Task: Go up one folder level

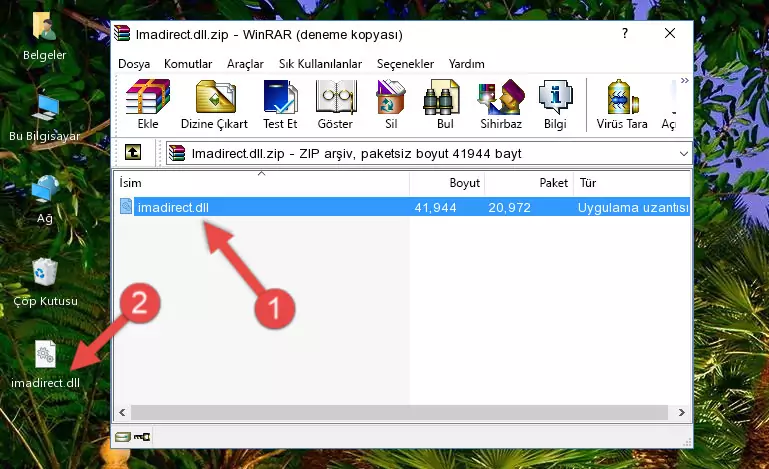Action: click(133, 153)
